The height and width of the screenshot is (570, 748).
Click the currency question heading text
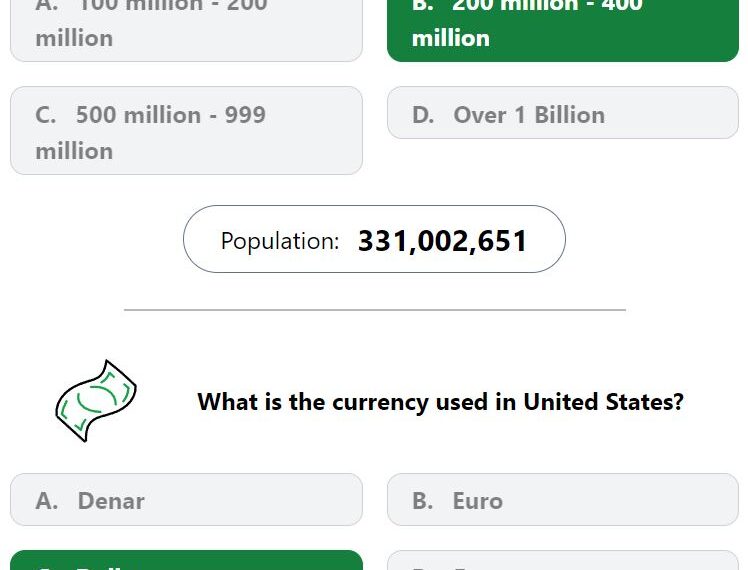pos(440,402)
